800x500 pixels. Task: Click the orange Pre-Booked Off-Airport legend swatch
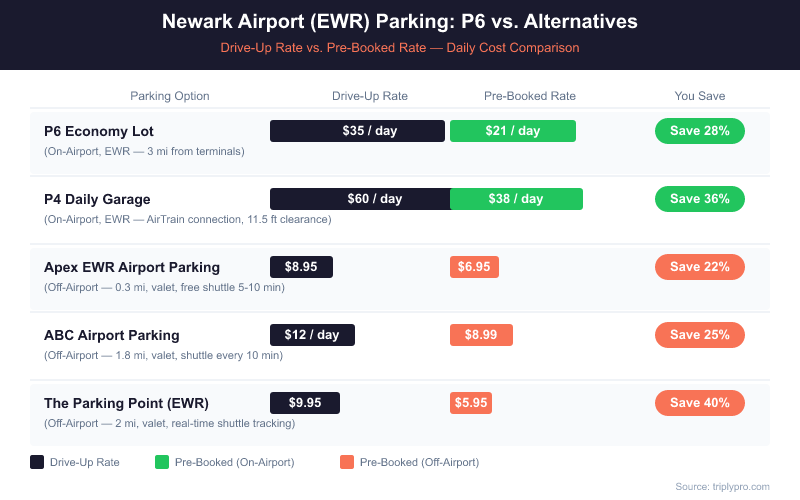pos(347,462)
